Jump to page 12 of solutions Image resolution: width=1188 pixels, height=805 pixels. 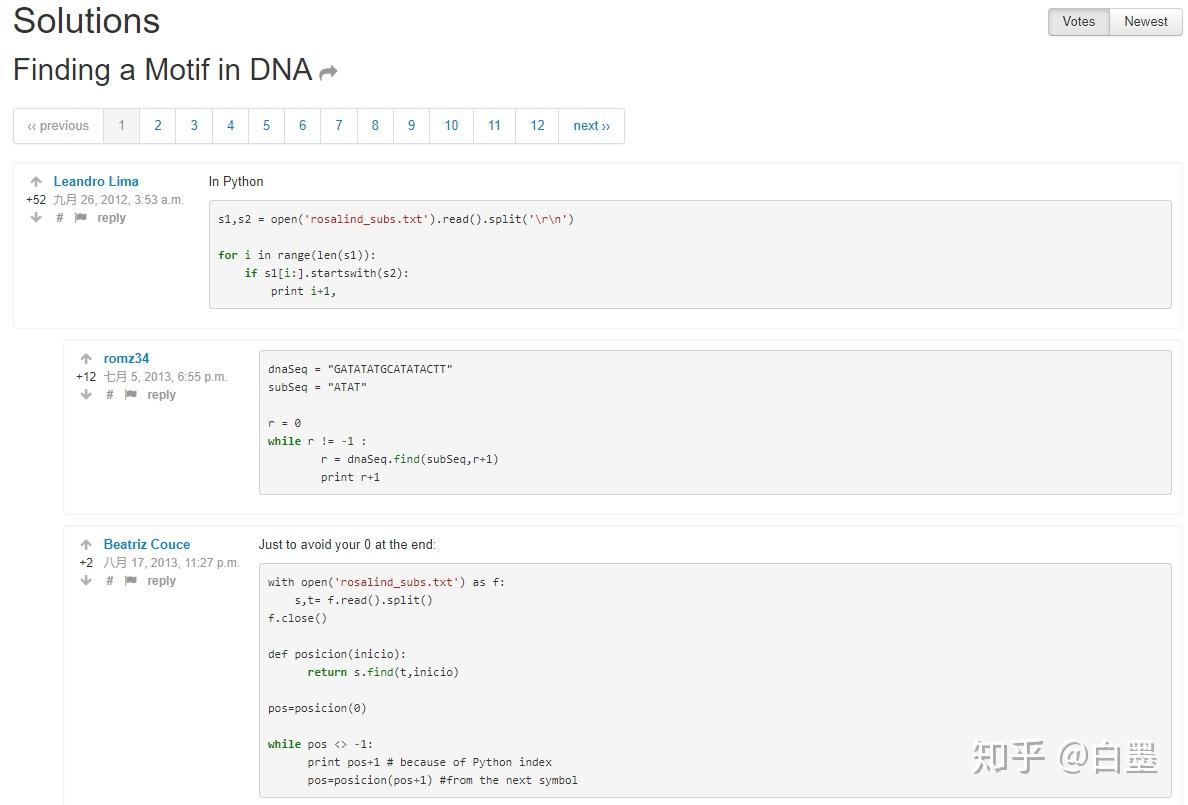[x=537, y=126]
